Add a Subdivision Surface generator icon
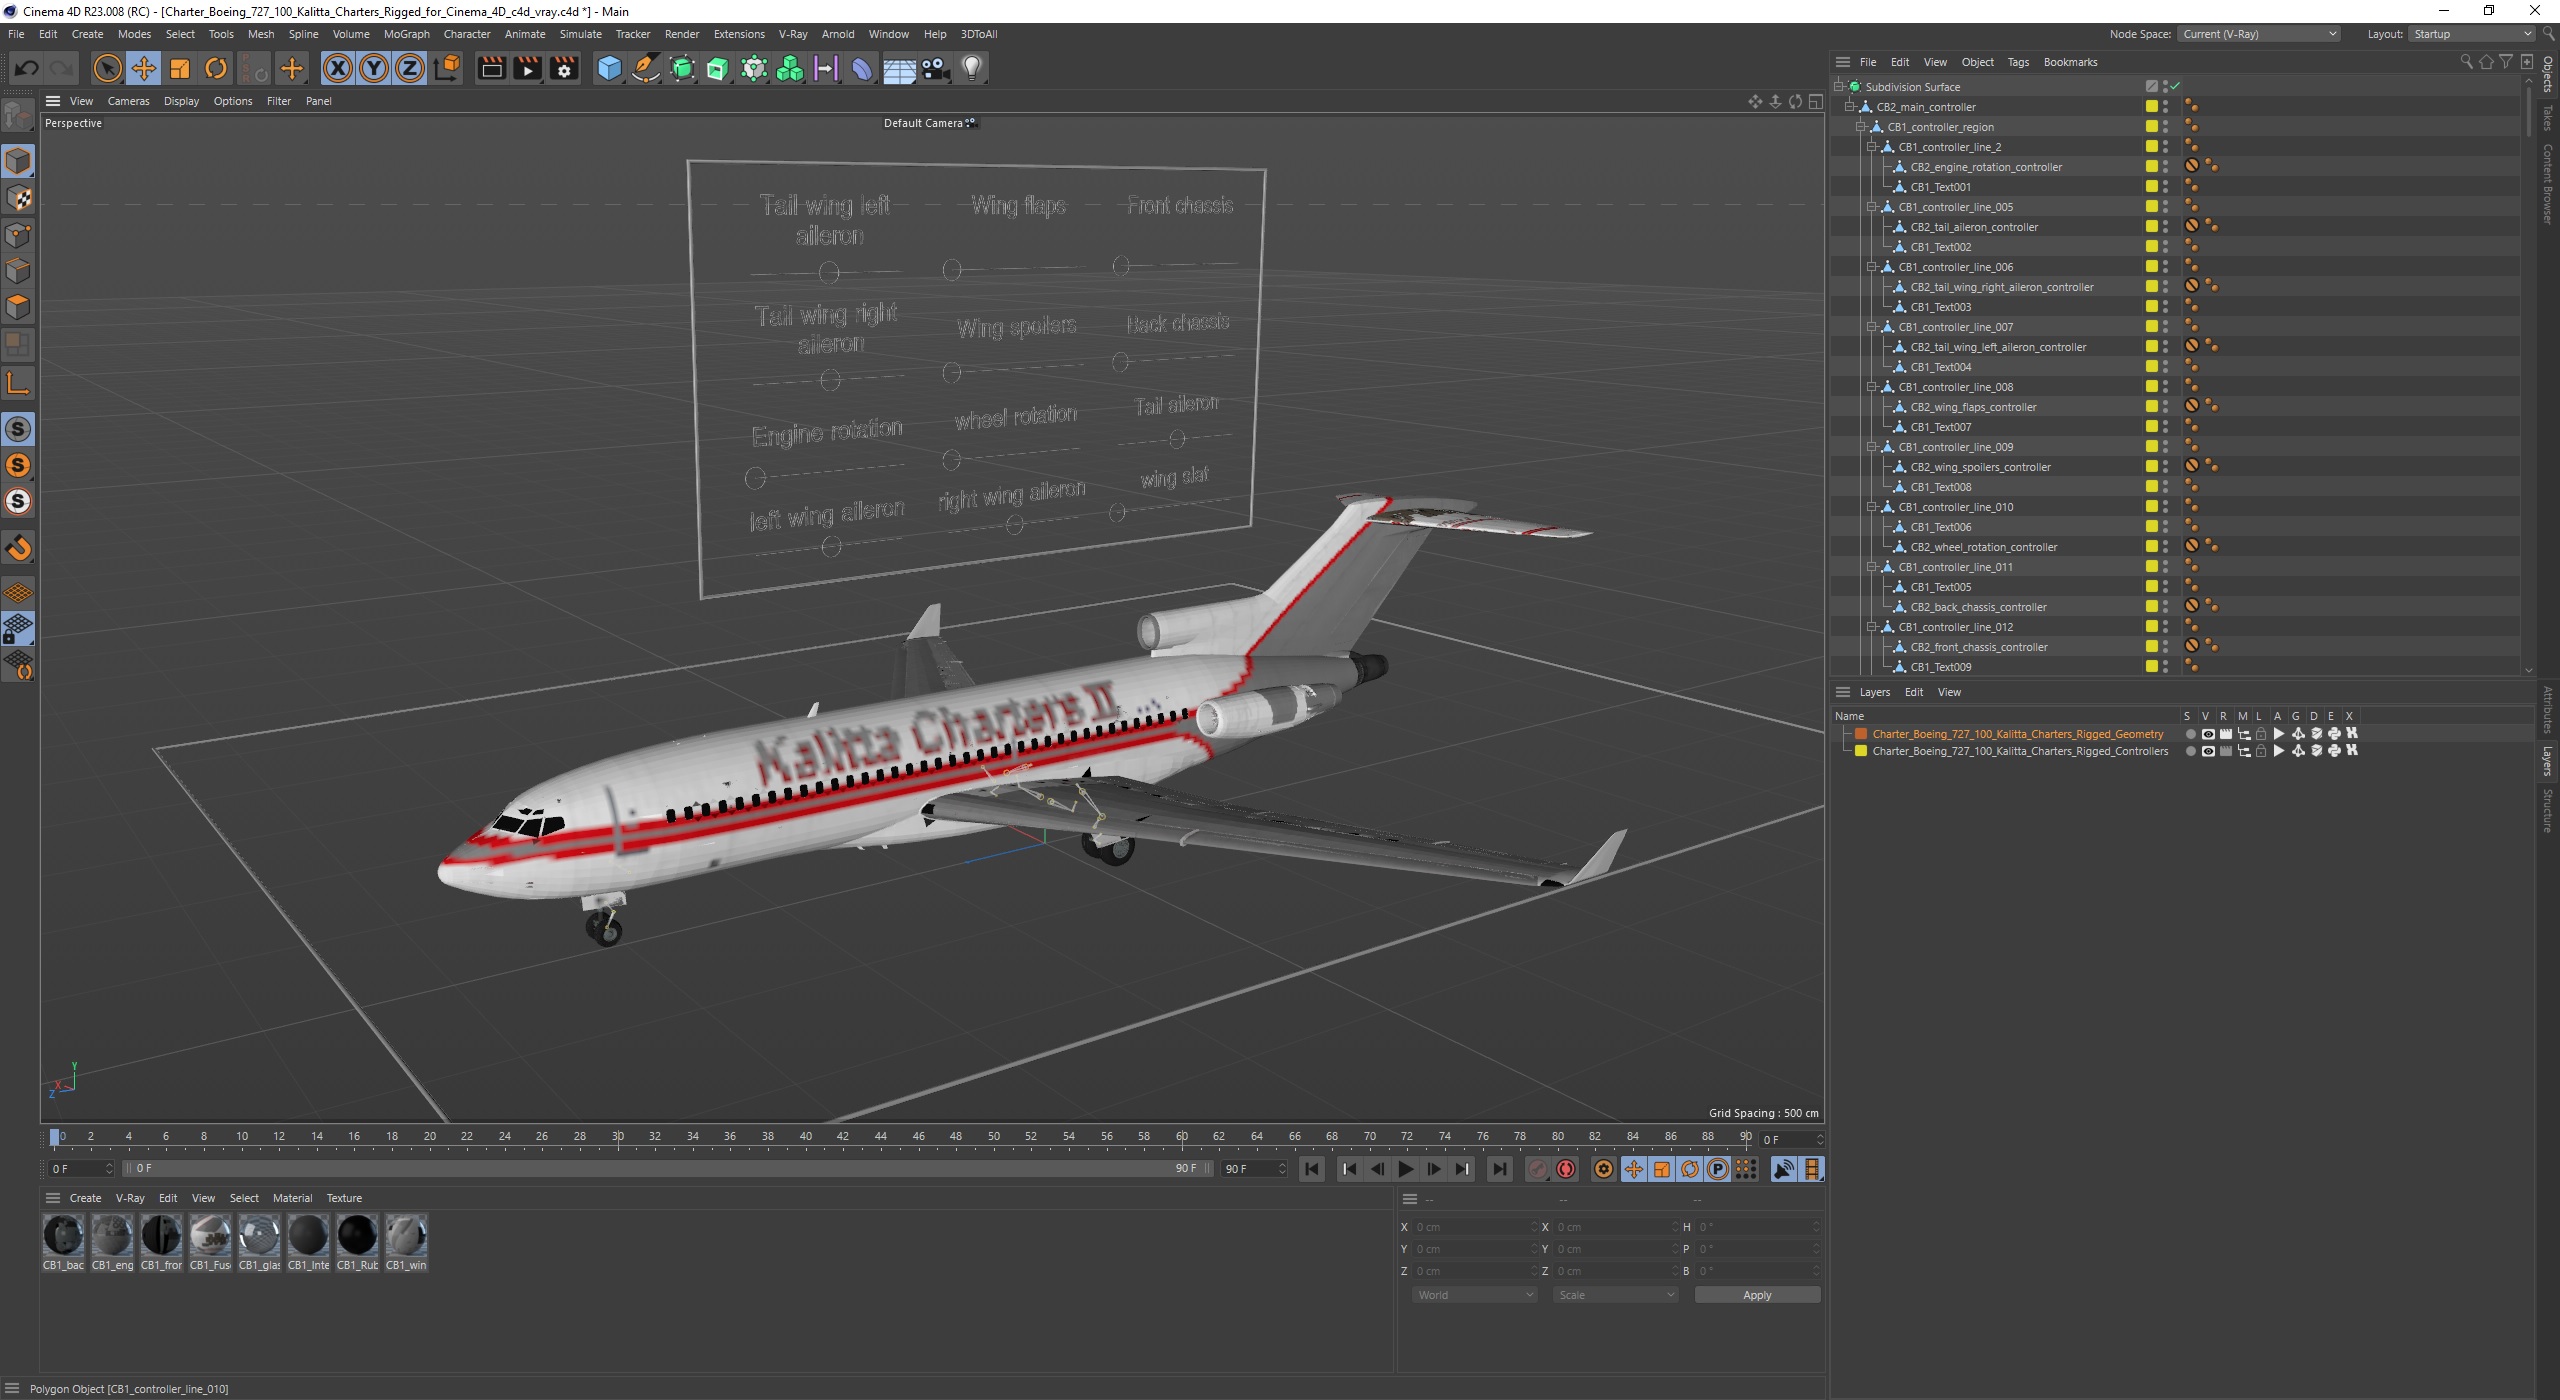 [682, 68]
